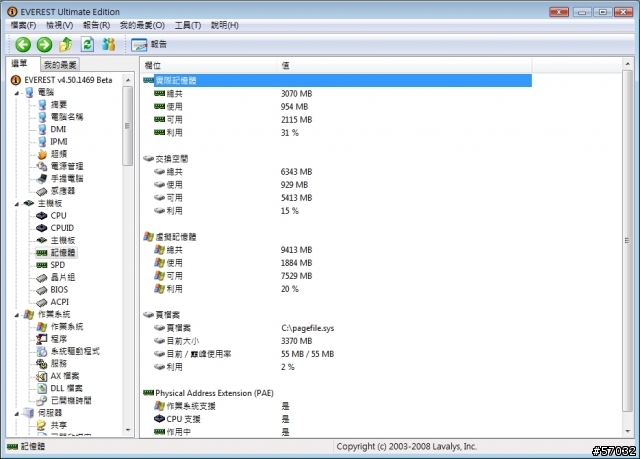Select the Physical Address Extension (PAE) row

(x=214, y=393)
